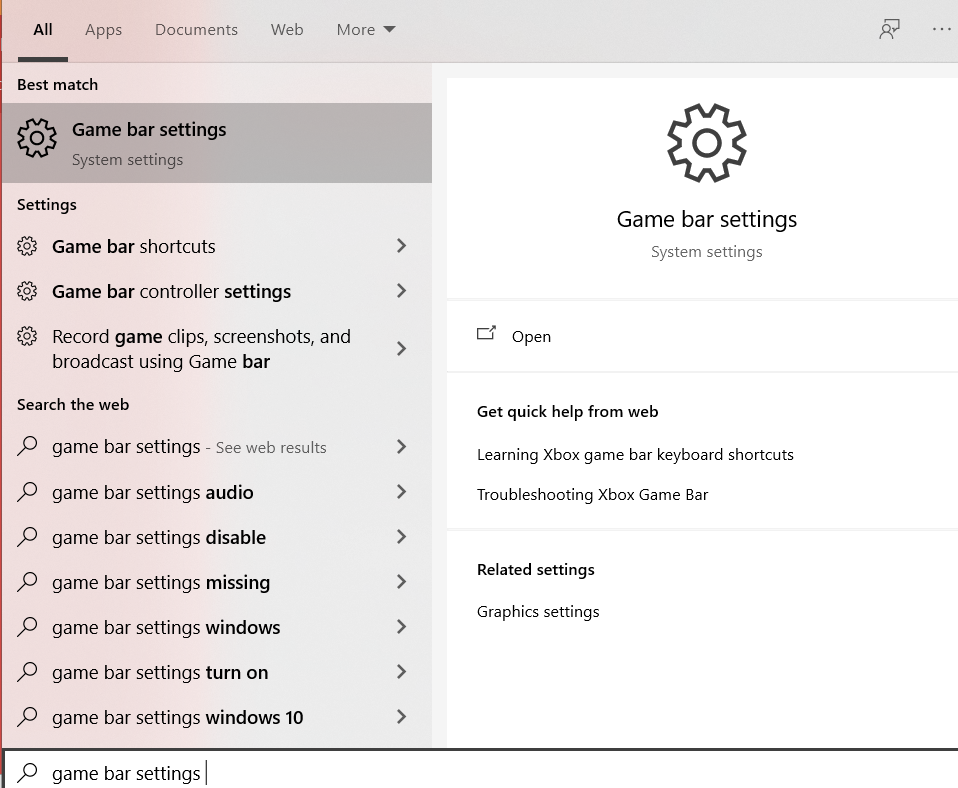
Task: Select 'game bar settings - See web results'
Action: tap(217, 447)
